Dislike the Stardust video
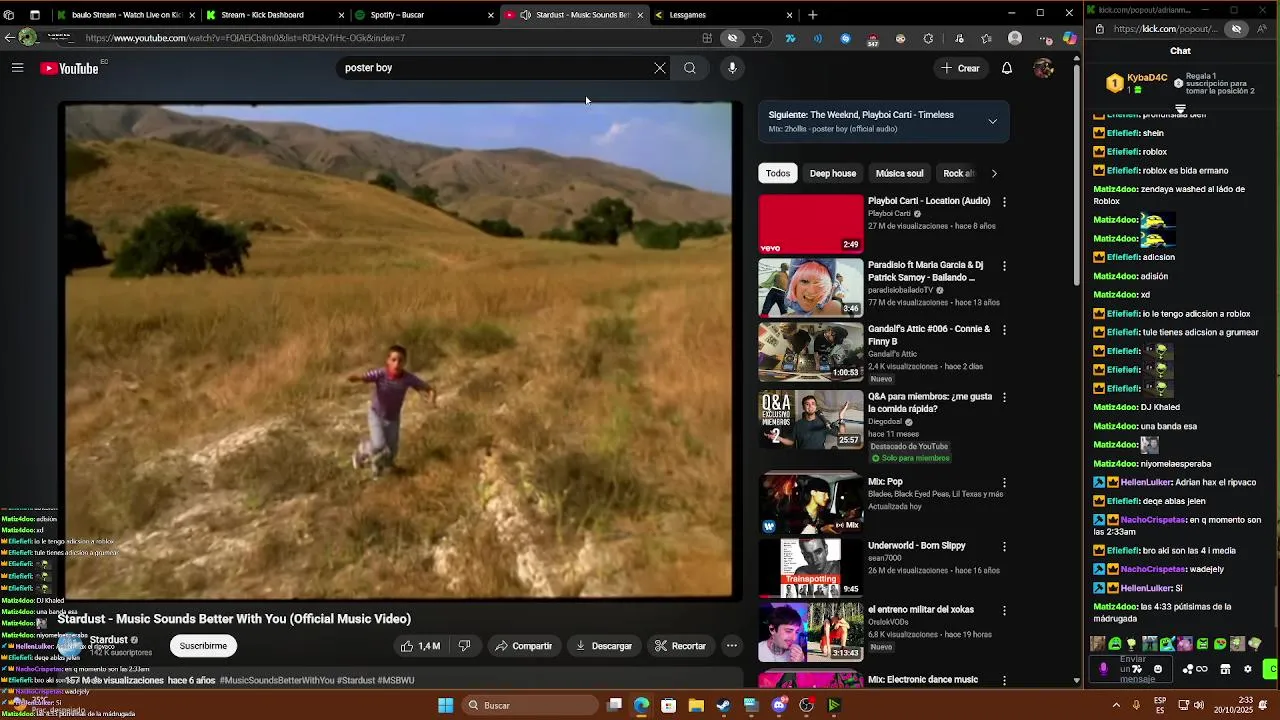The height and width of the screenshot is (720, 1280). coord(464,646)
